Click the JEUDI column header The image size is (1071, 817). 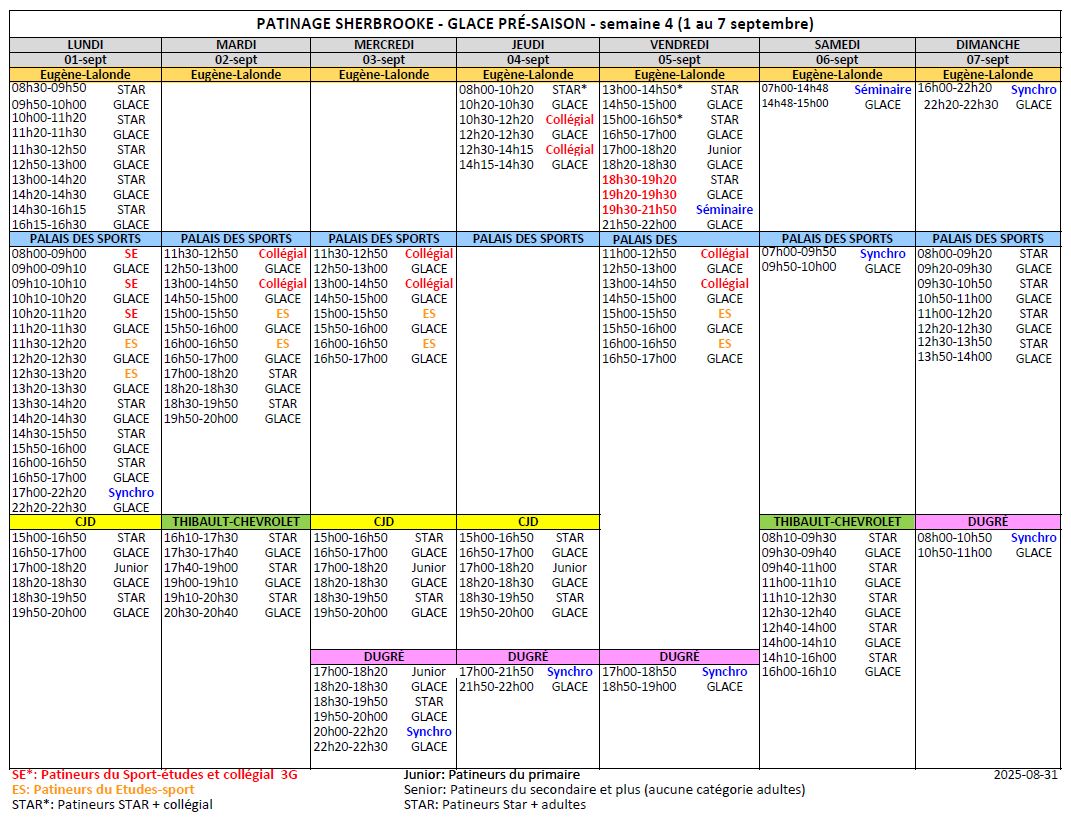coord(528,44)
